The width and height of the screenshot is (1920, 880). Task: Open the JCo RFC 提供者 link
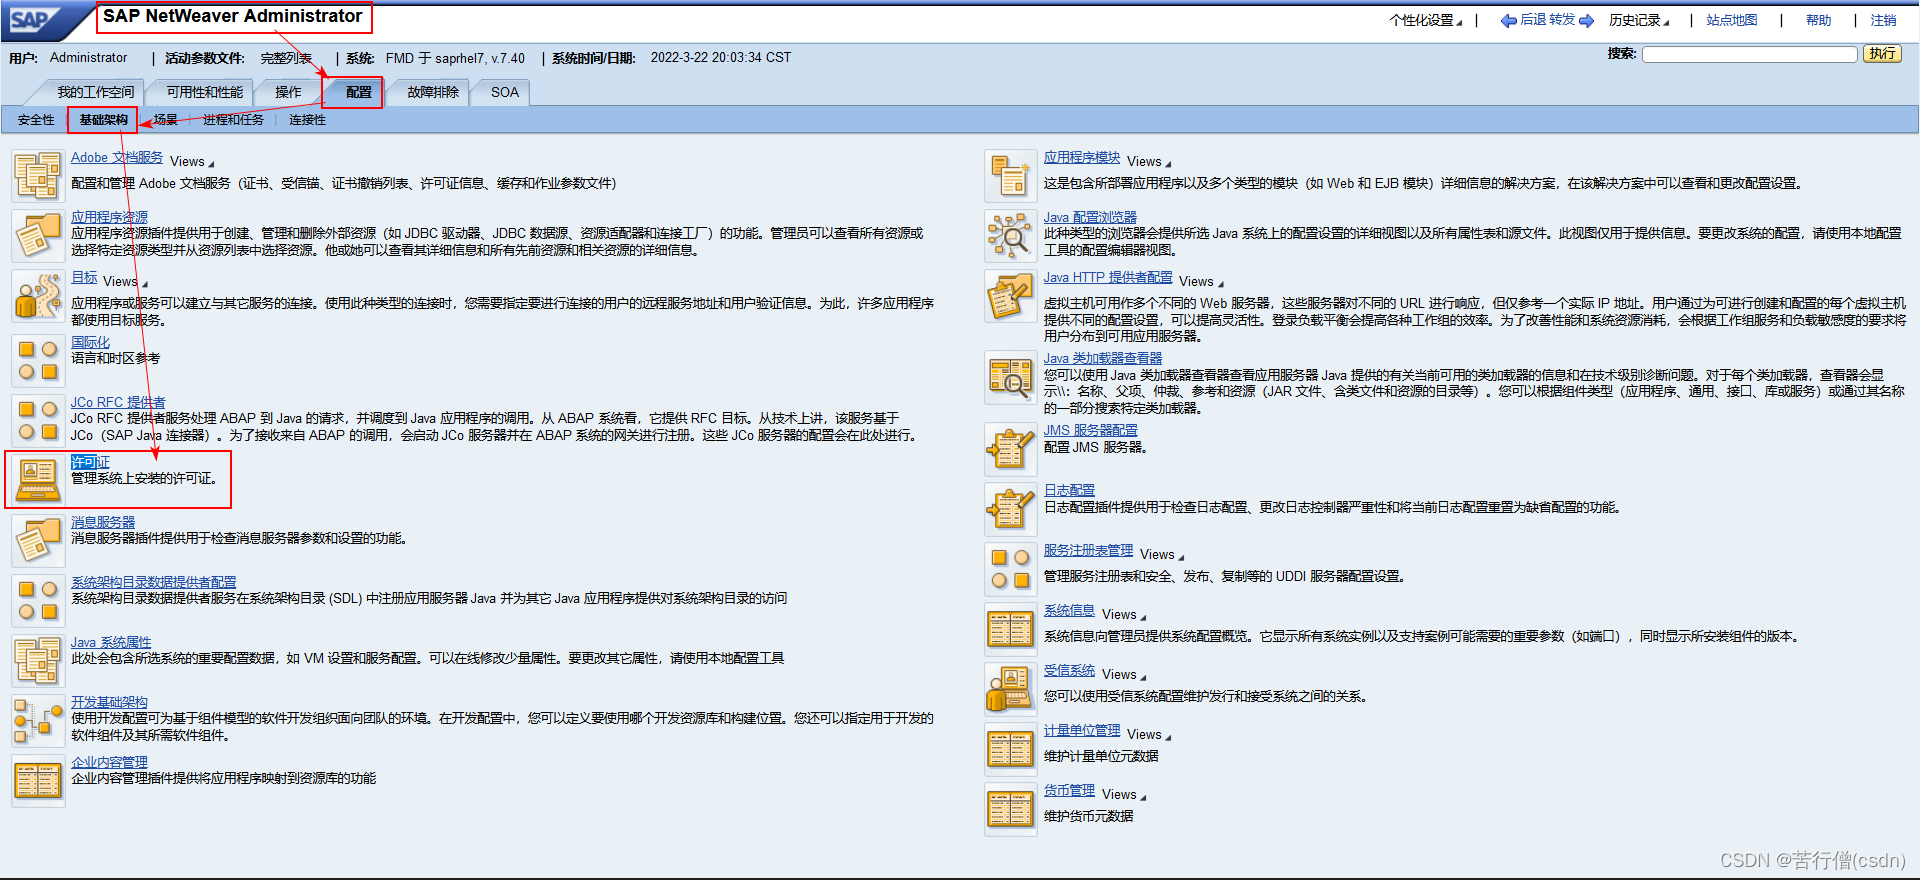point(118,402)
